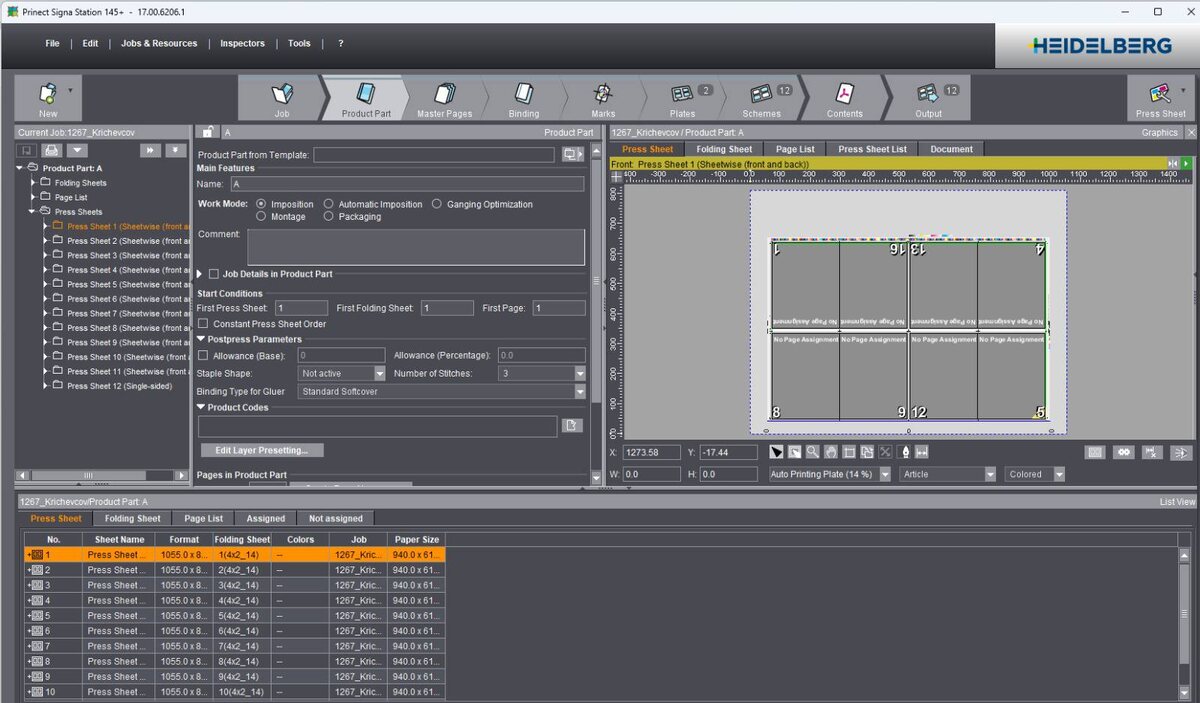The width and height of the screenshot is (1200, 703).
Task: Collapse the Product Codes section
Action: (201, 408)
